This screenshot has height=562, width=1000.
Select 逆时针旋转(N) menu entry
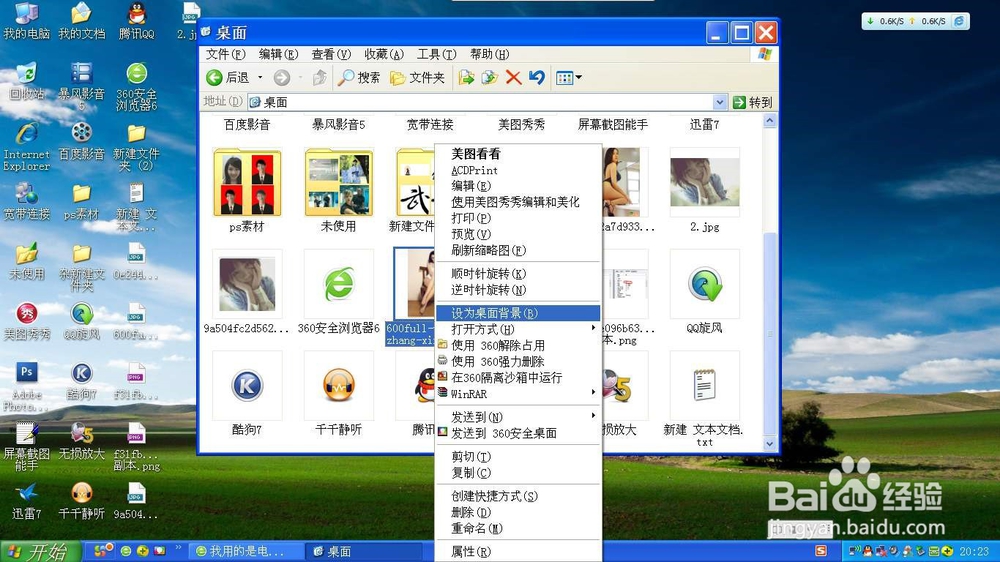[518, 290]
